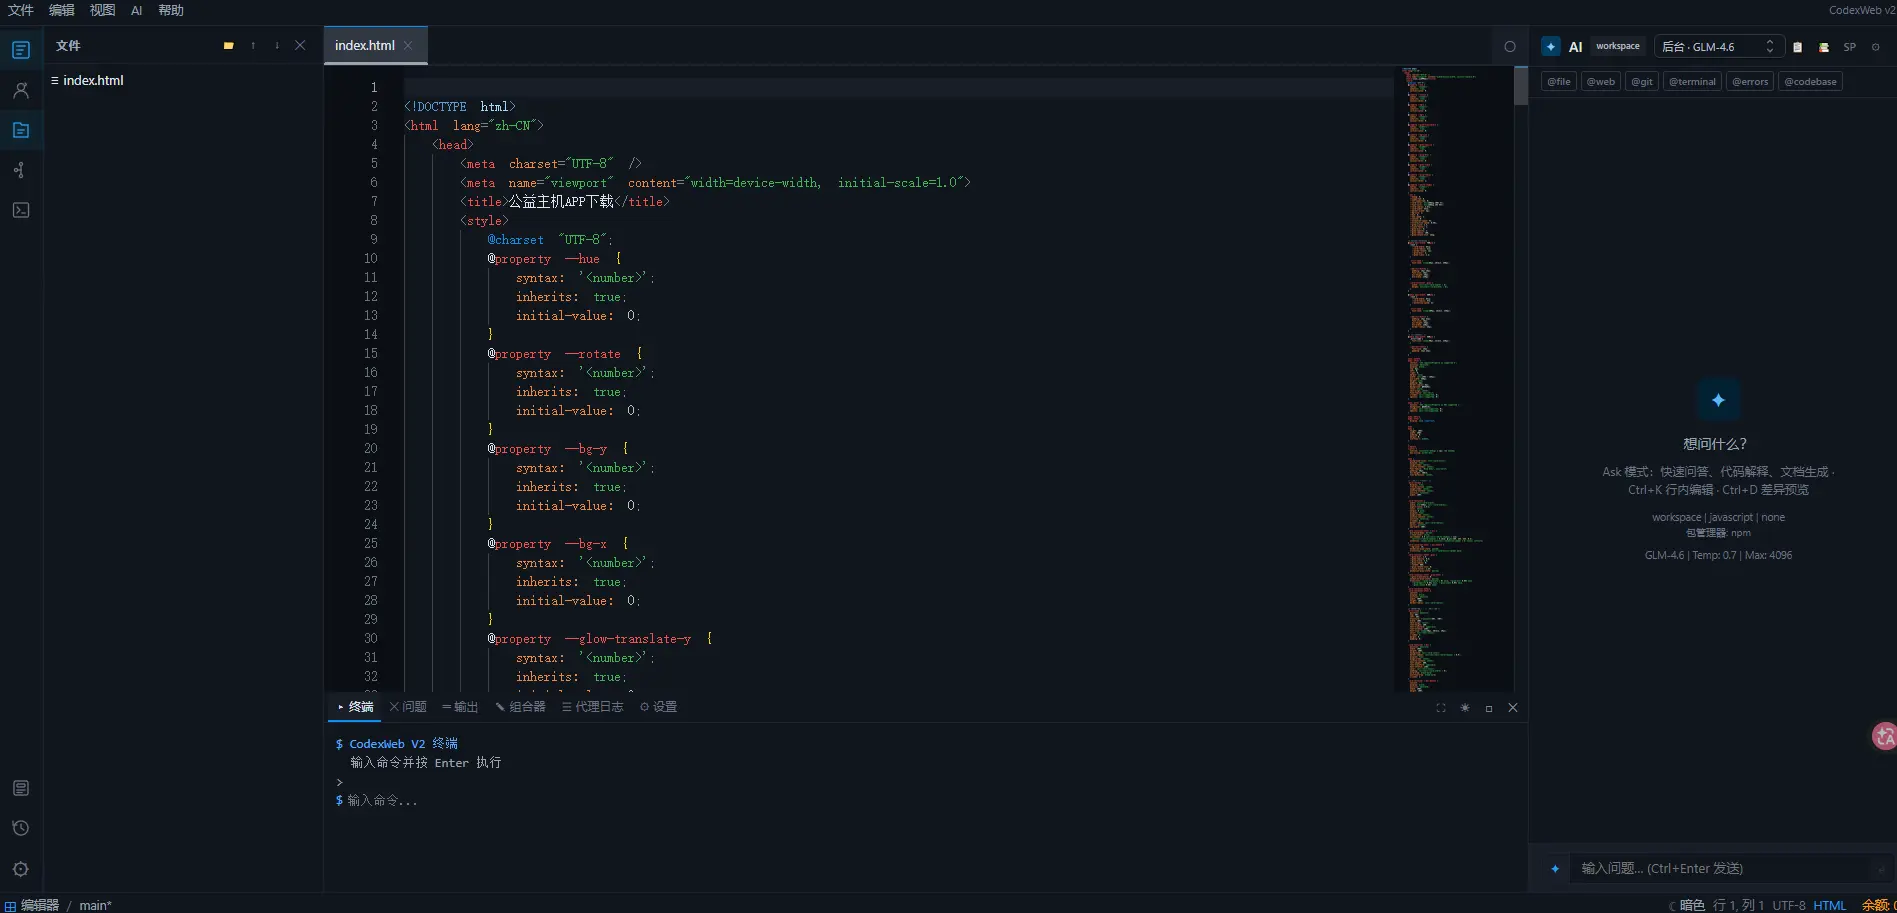1897x913 pixels.
Task: Insert the @codebase context tag
Action: pyautogui.click(x=1811, y=82)
